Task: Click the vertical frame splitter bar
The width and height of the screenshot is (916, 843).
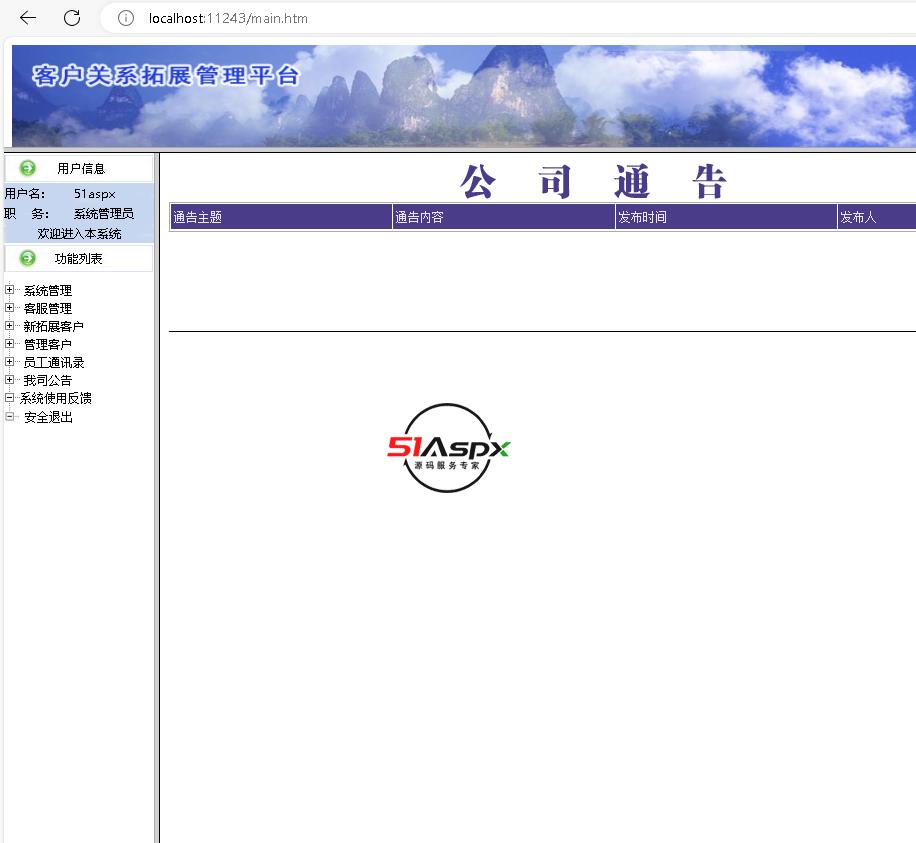Action: coord(157,498)
